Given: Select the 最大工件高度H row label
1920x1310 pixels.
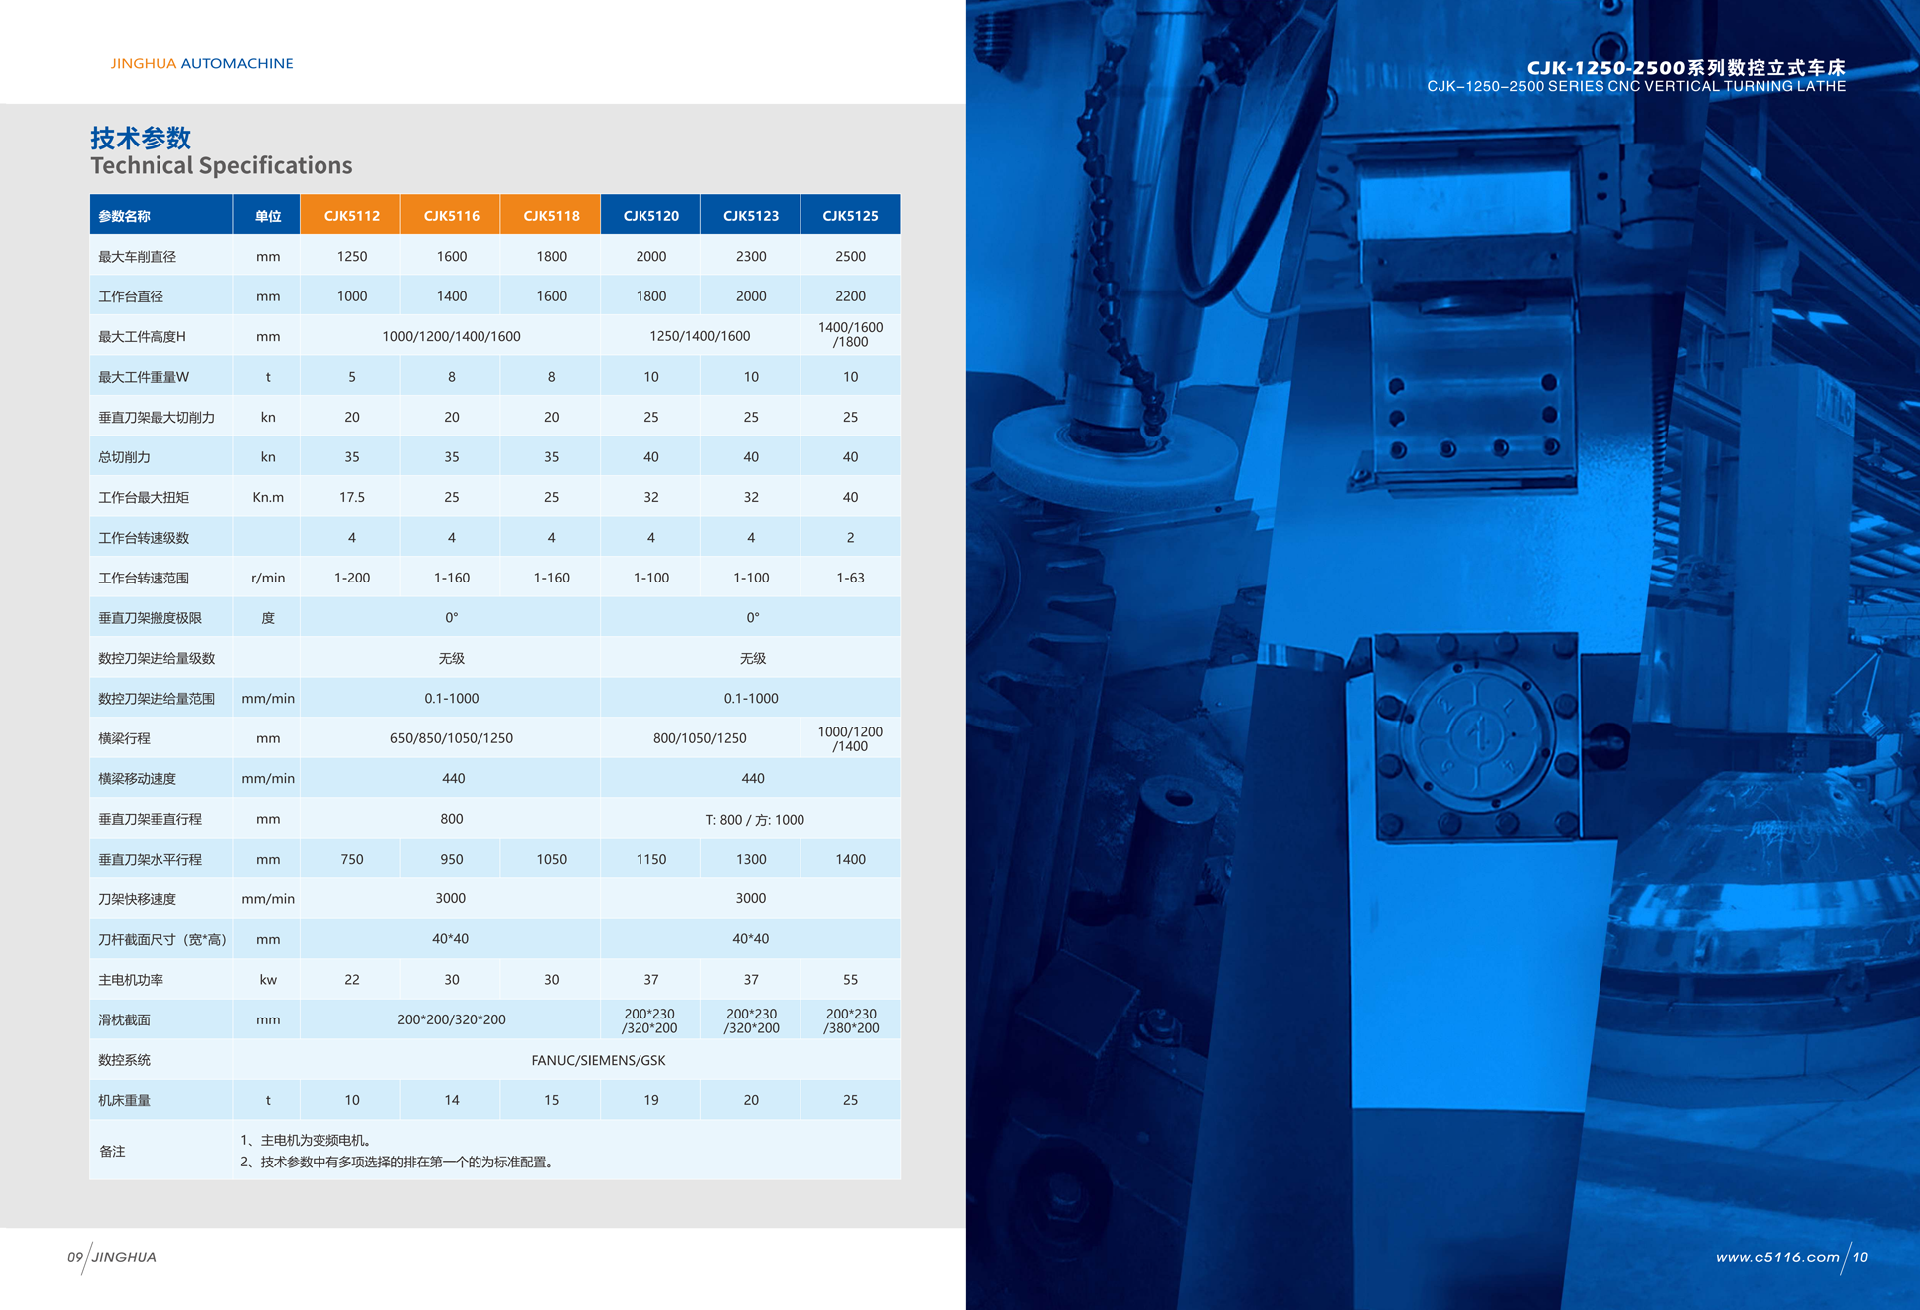Looking at the screenshot, I should coord(142,337).
